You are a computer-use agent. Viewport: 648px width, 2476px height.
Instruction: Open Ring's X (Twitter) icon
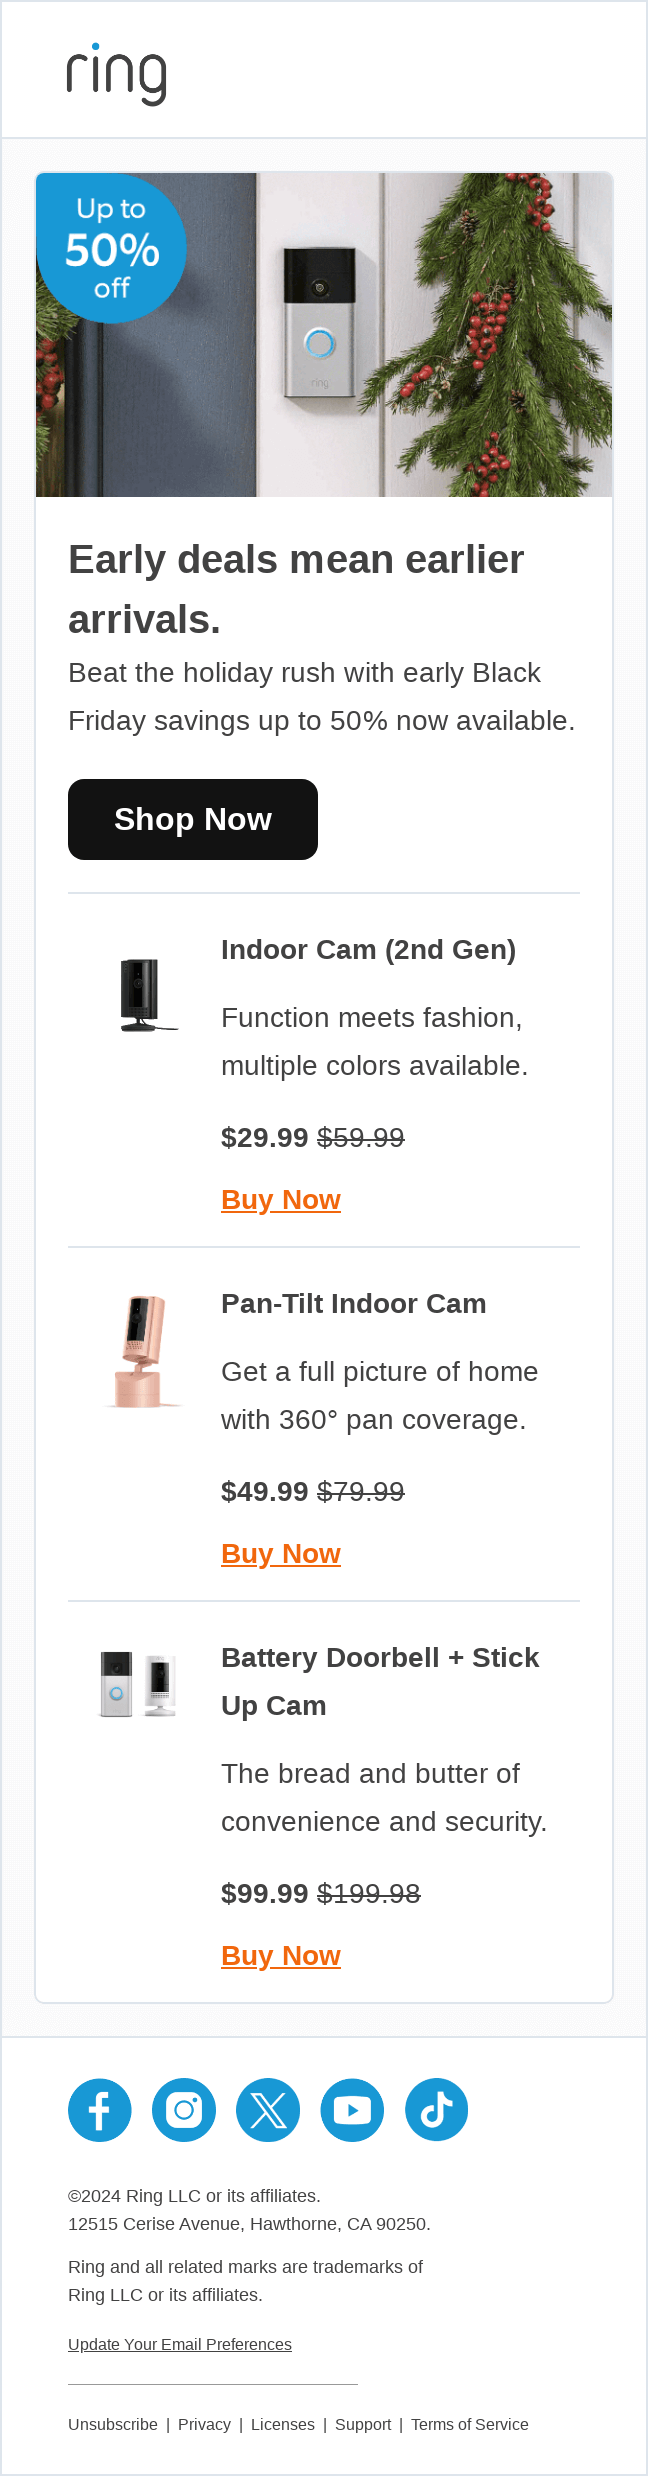[268, 2110]
